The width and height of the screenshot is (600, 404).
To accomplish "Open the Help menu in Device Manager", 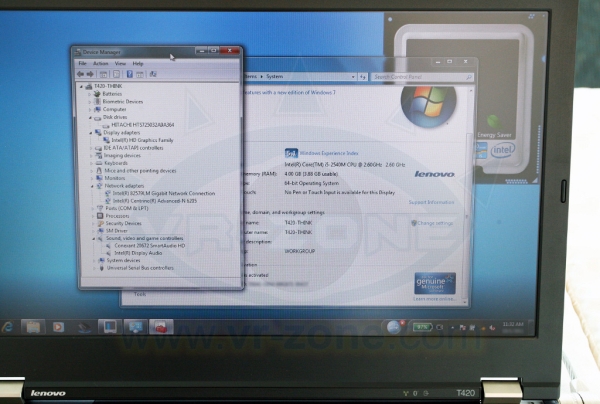I will click(138, 64).
